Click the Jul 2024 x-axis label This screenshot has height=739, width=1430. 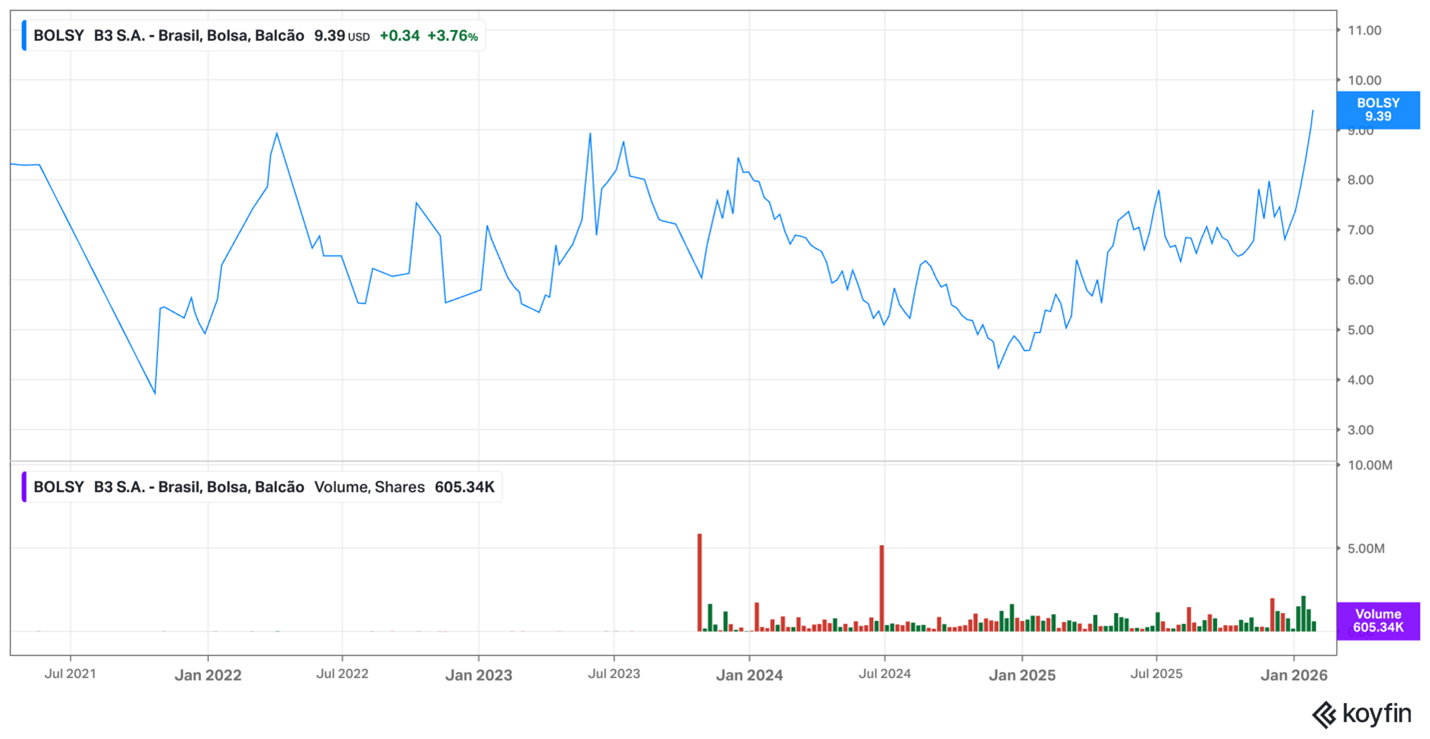coord(885,674)
